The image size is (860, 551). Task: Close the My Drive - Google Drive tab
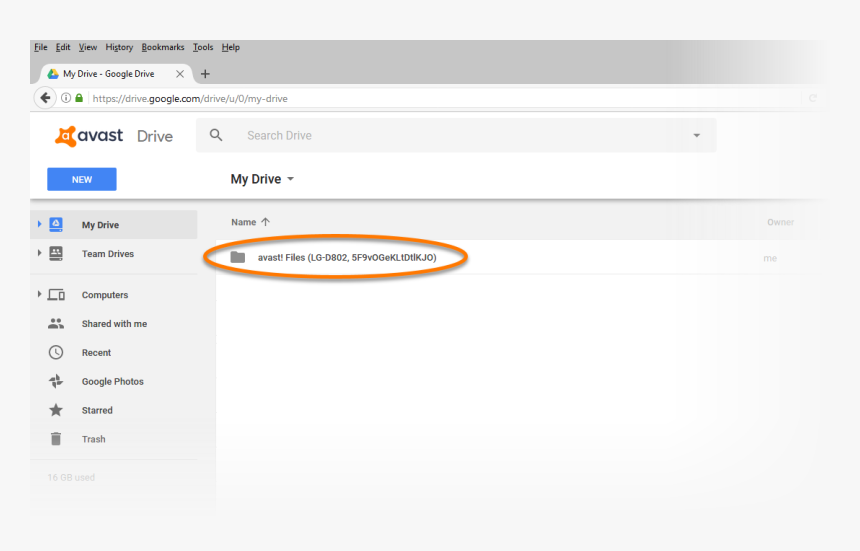tap(180, 74)
